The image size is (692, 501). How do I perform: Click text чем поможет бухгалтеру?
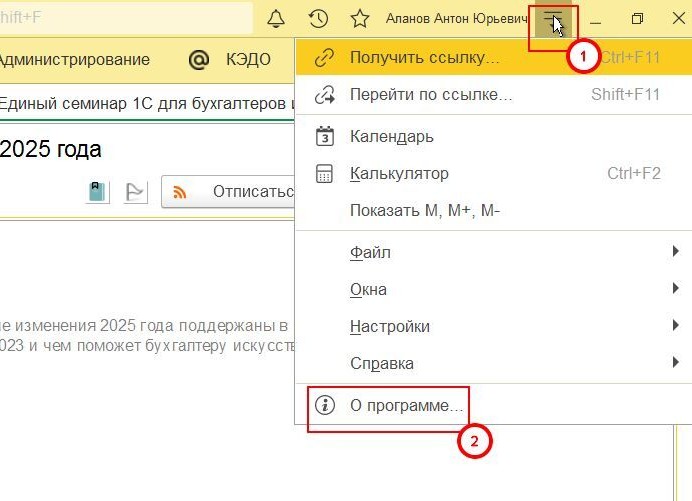(x=135, y=346)
